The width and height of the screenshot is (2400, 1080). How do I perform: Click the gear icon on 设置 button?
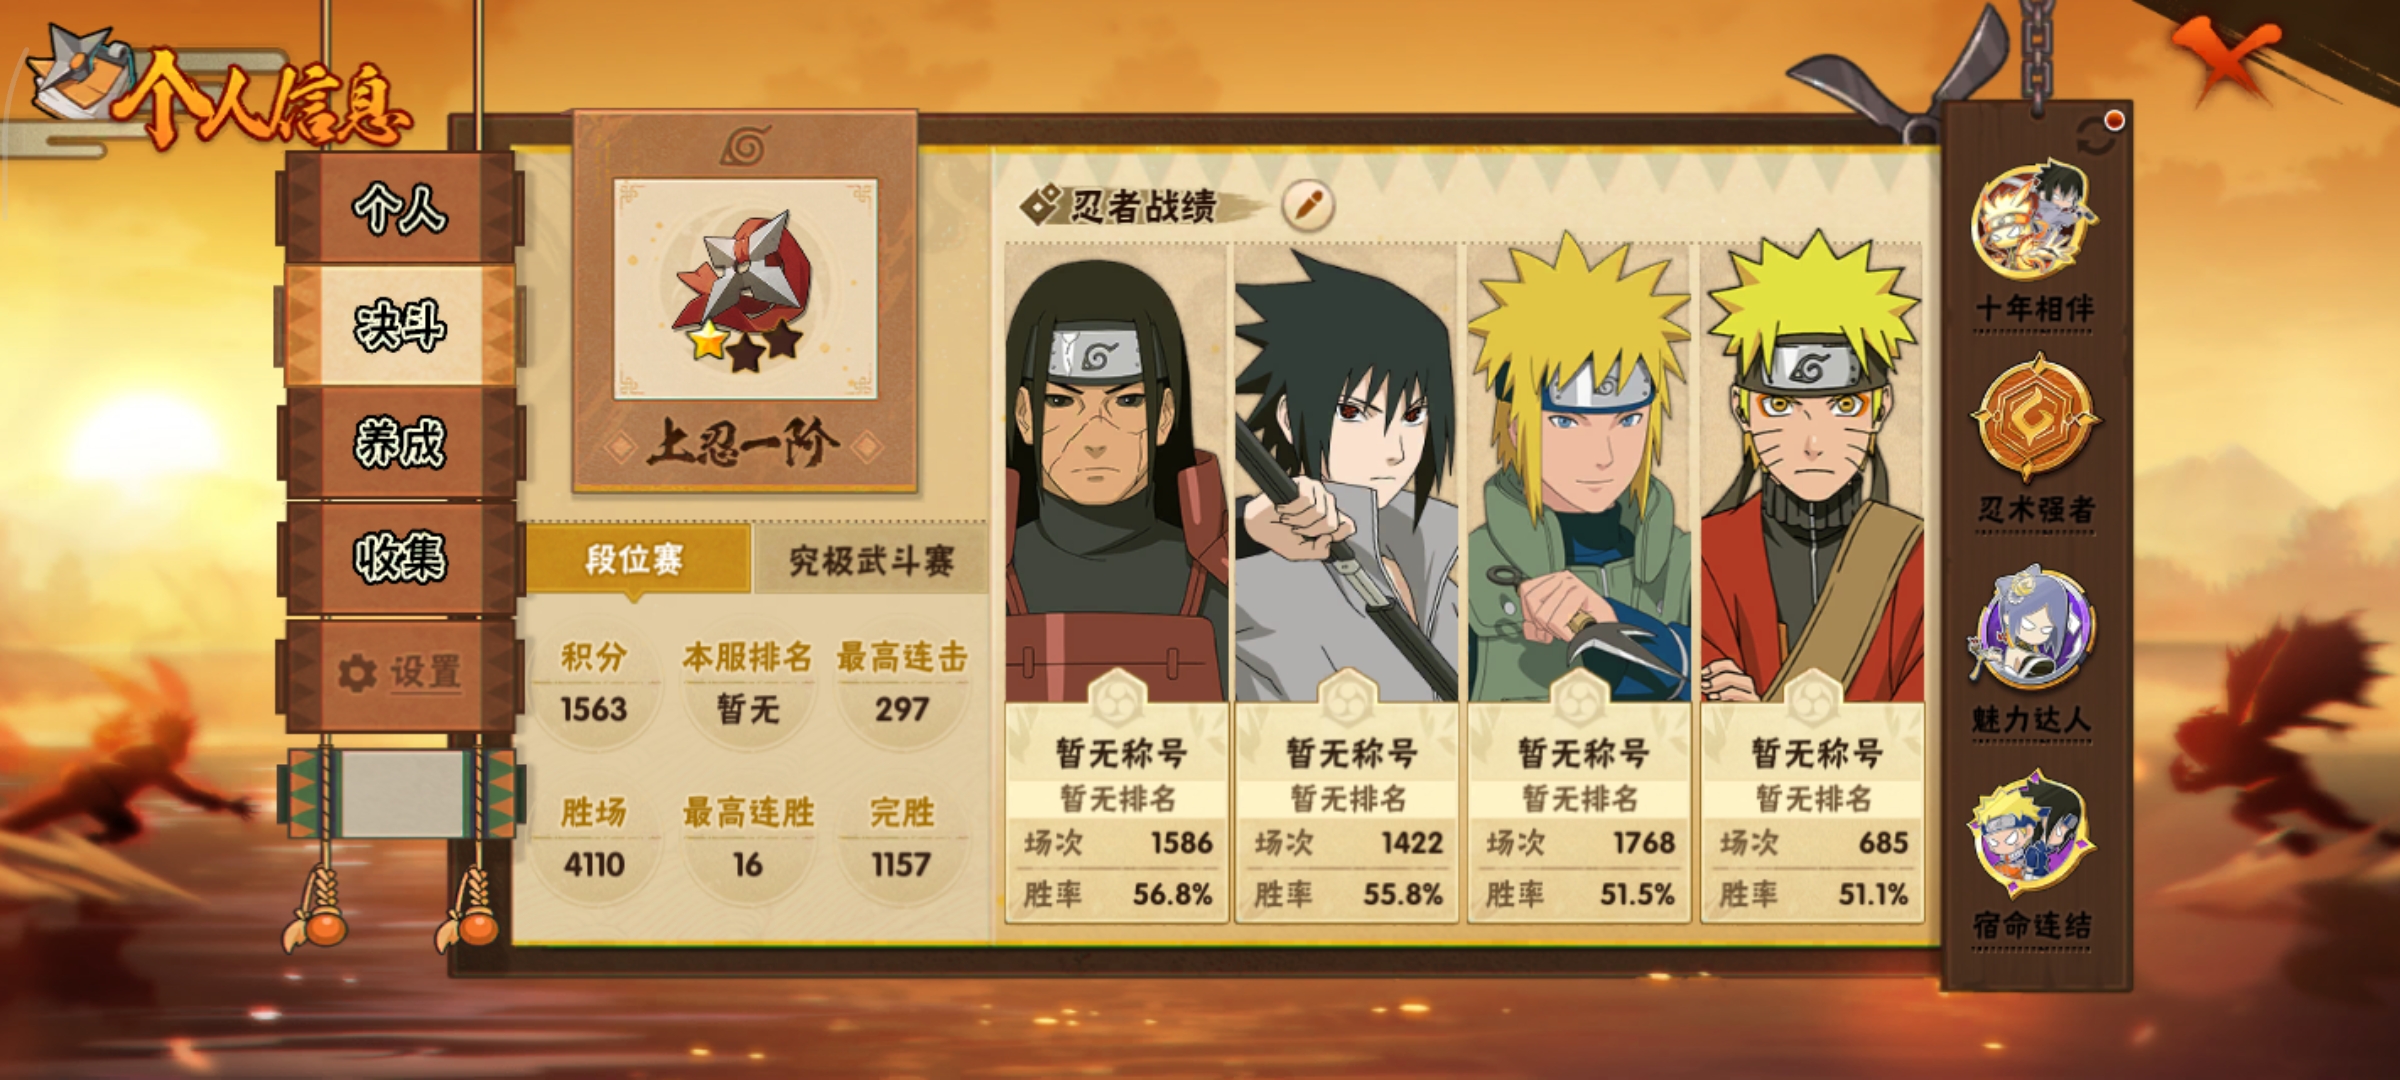point(356,673)
